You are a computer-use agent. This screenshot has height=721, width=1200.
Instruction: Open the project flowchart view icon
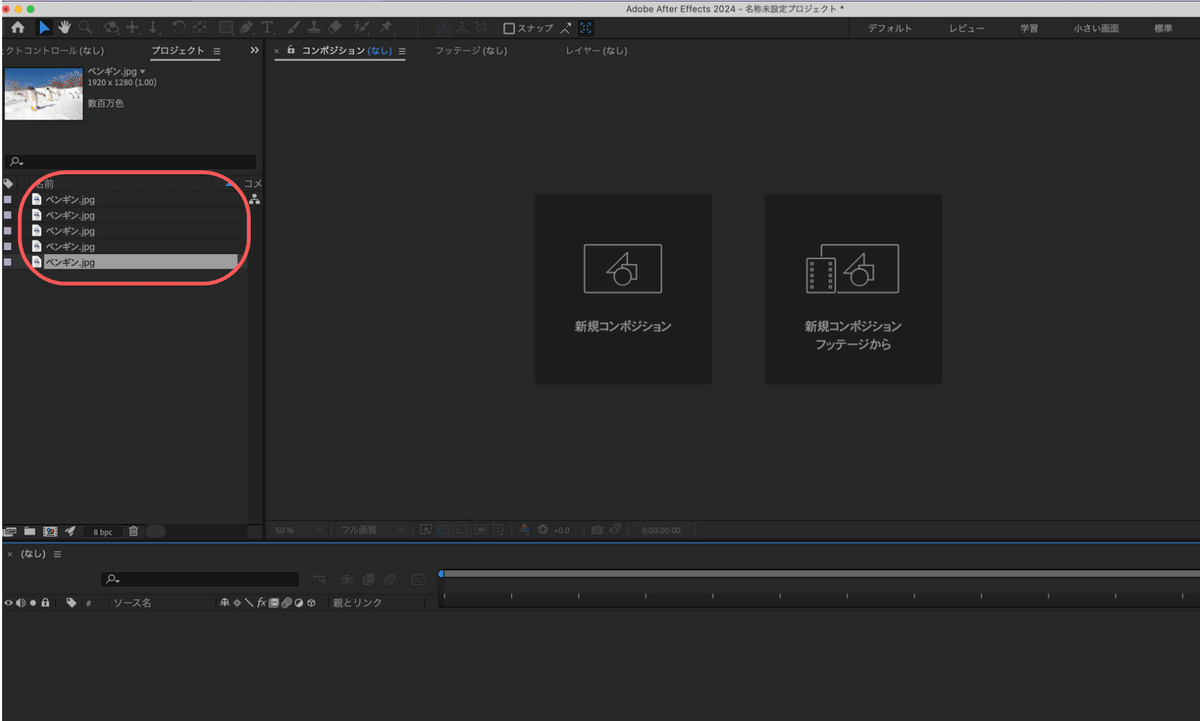254,199
